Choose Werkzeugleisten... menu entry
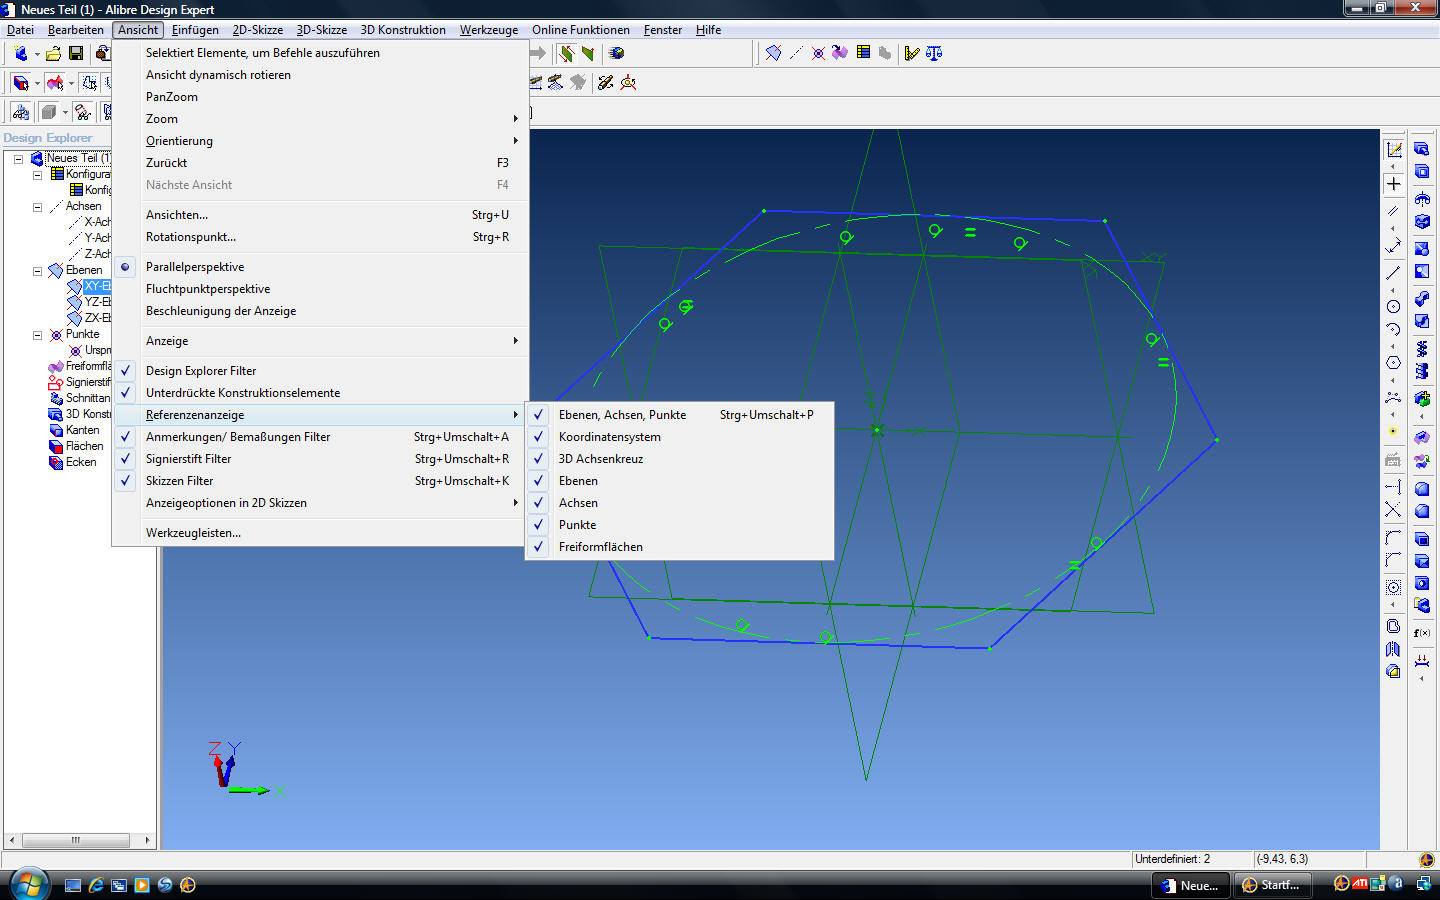1440x900 pixels. click(x=320, y=533)
